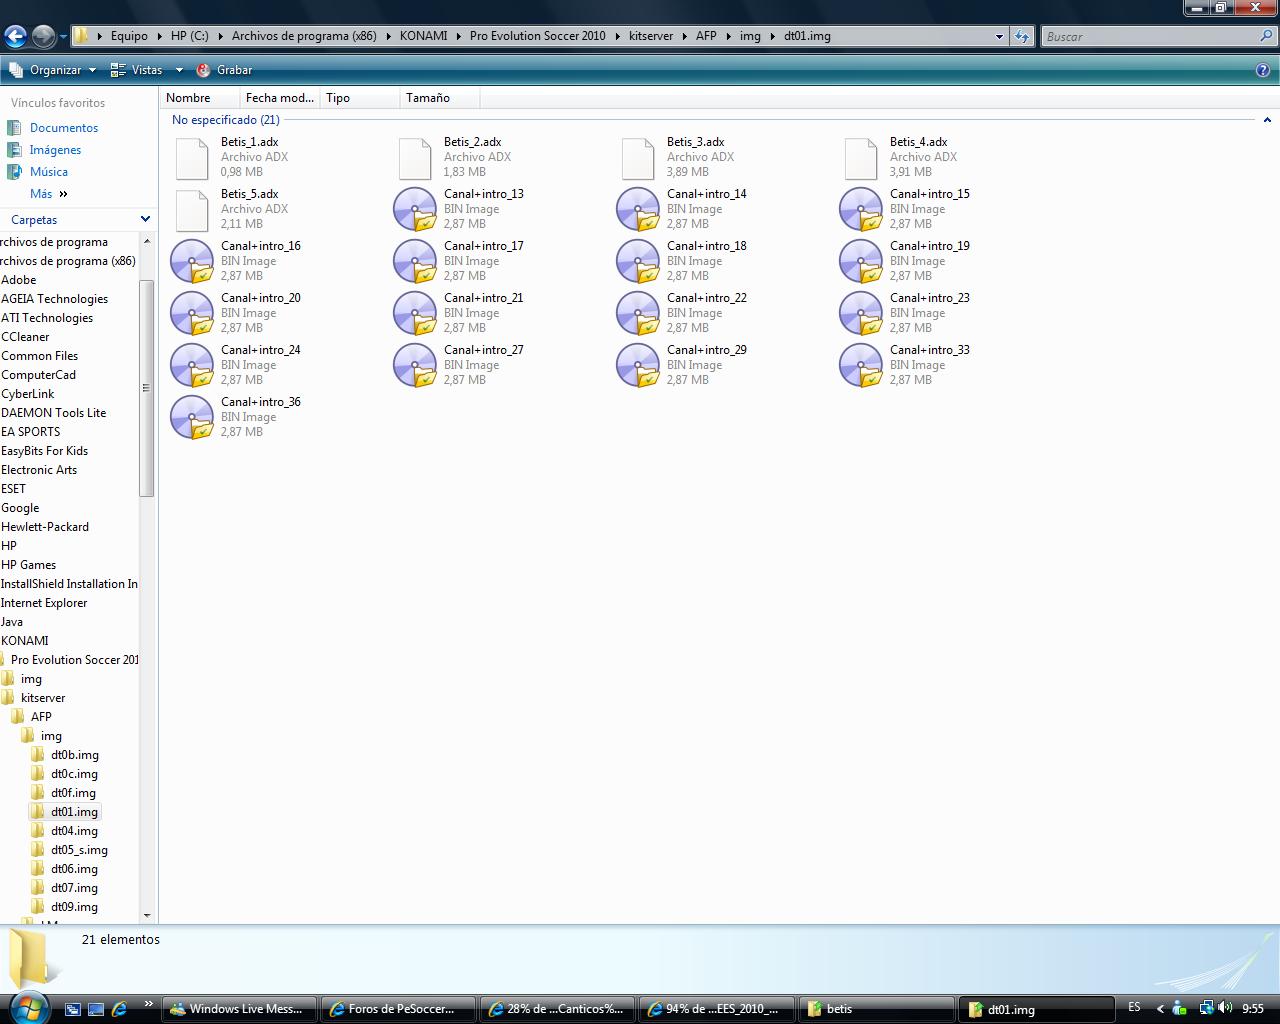Open the Betis_1.adx file icon
Viewport: 1280px width, 1024px height.
pyautogui.click(x=191, y=158)
